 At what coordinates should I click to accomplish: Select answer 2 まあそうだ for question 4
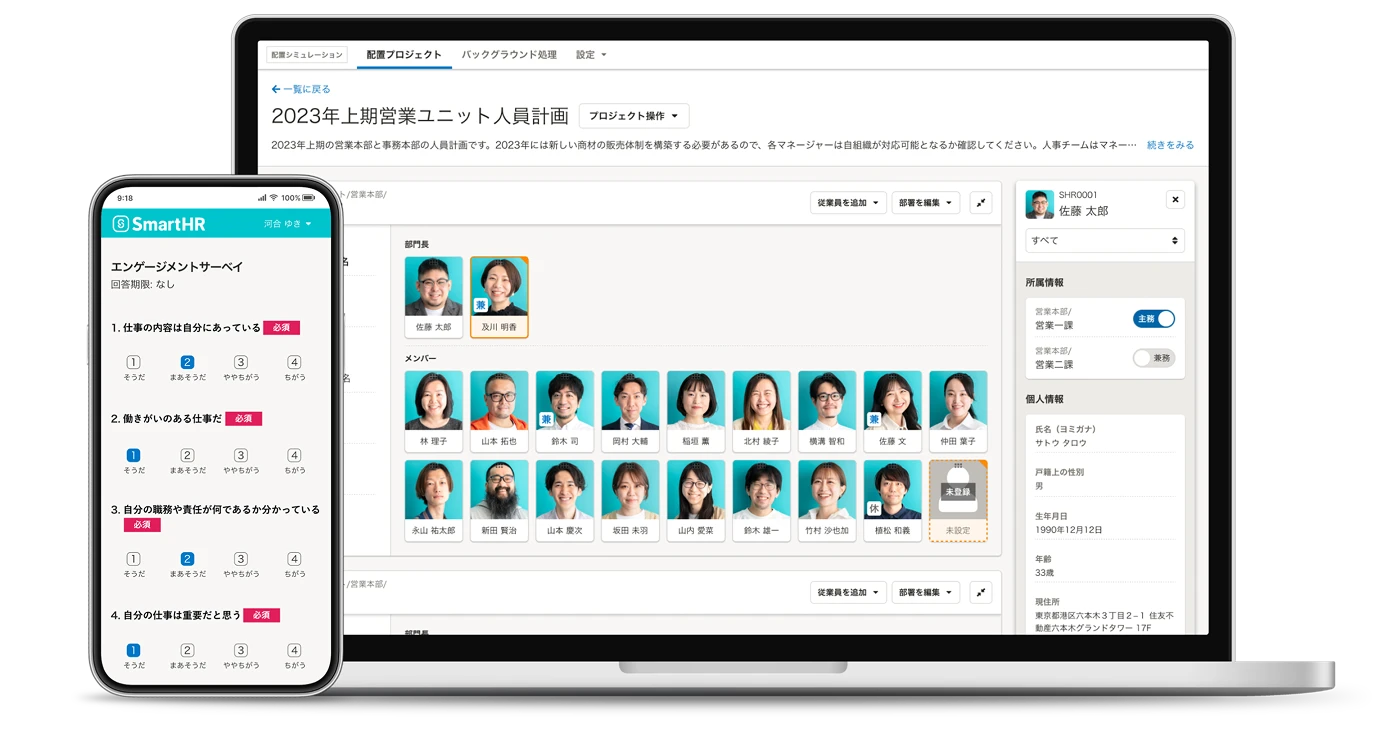[x=187, y=656]
